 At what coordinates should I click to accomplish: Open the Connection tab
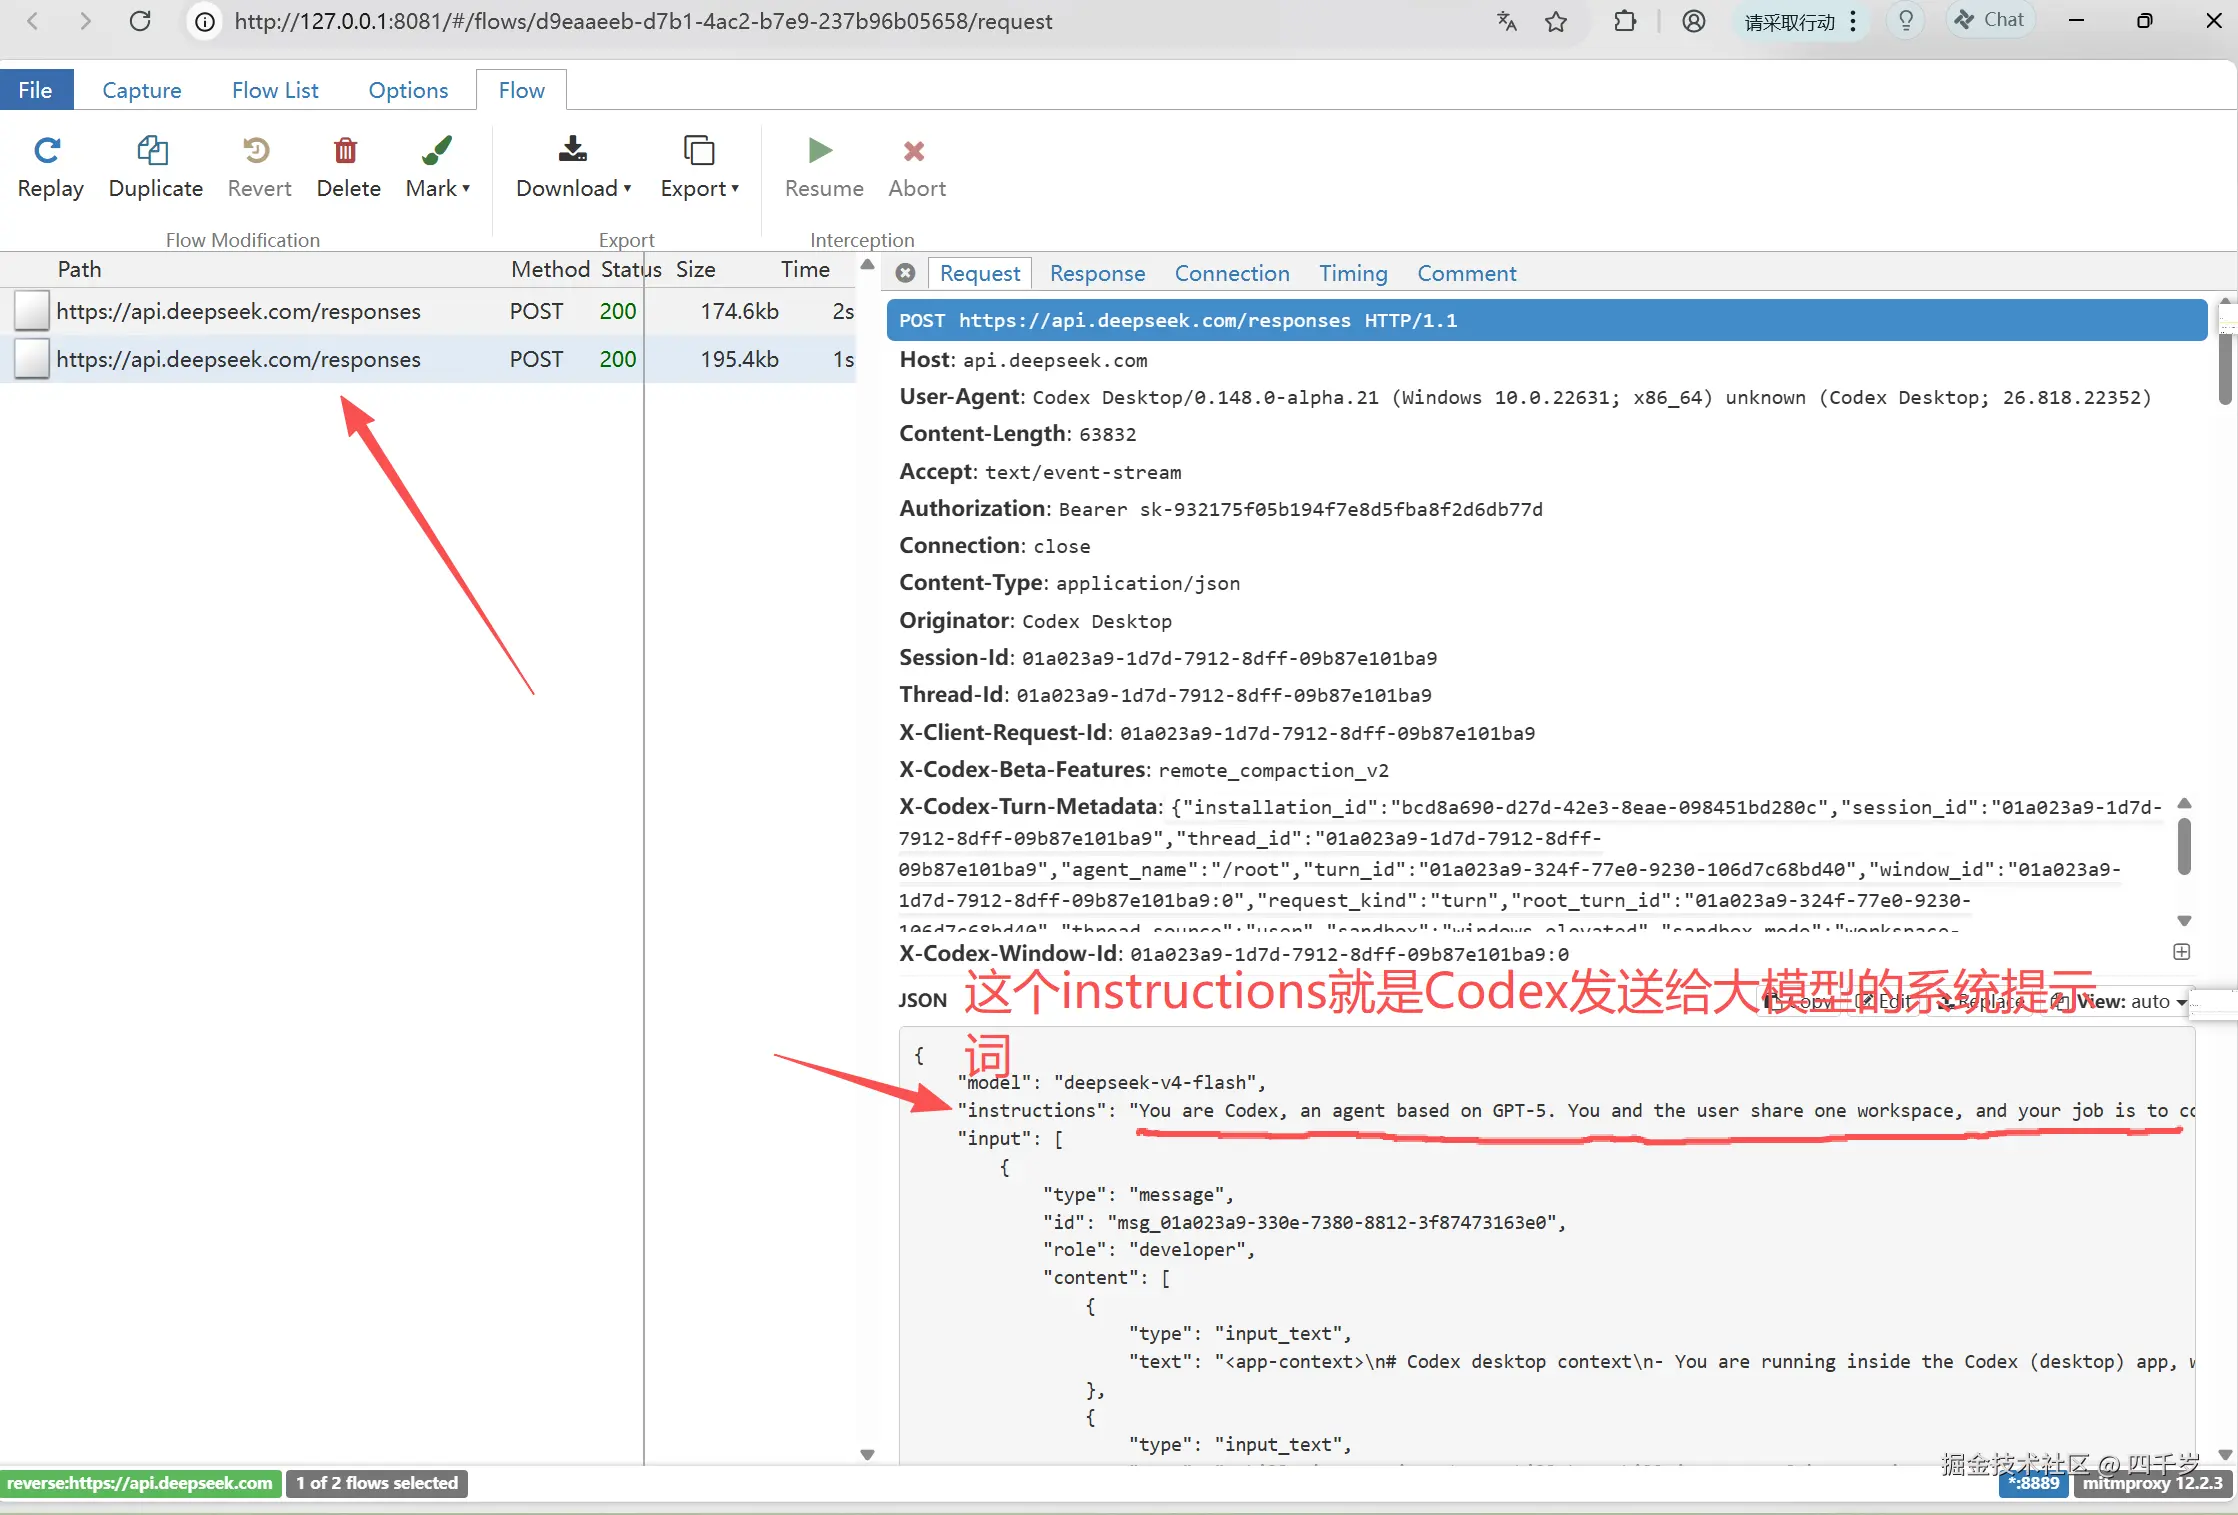(x=1232, y=273)
